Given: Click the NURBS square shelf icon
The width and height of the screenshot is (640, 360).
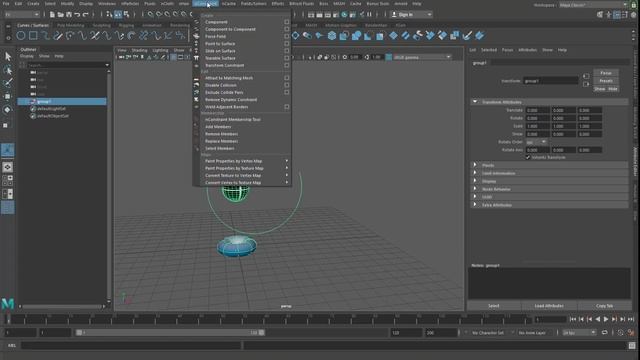Looking at the screenshot, I should coord(33,36).
